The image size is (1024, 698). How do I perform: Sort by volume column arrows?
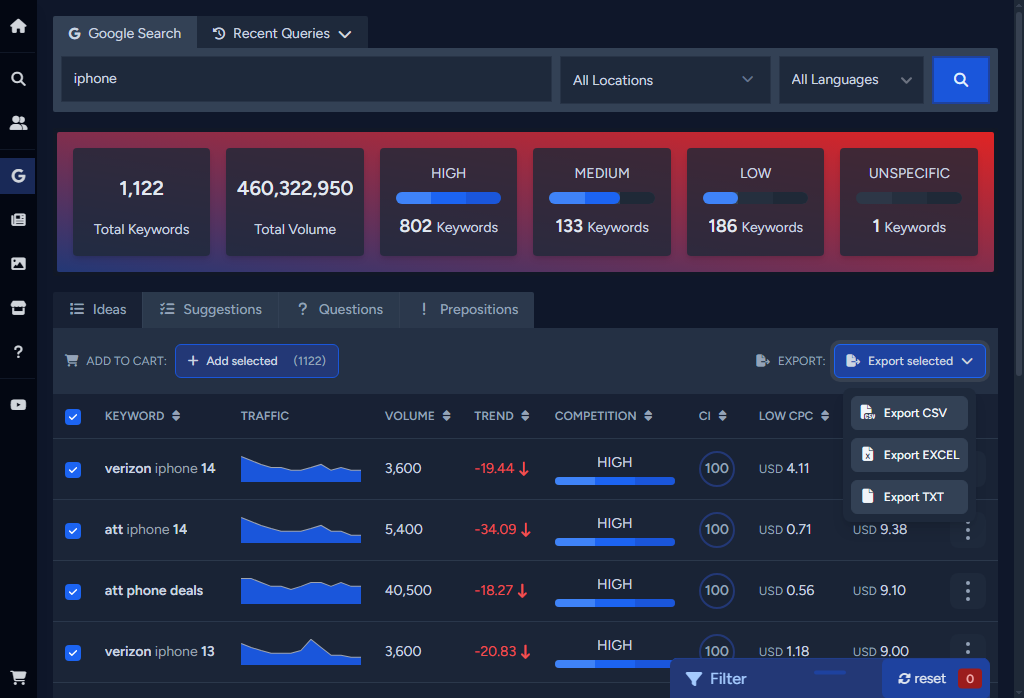[446, 416]
